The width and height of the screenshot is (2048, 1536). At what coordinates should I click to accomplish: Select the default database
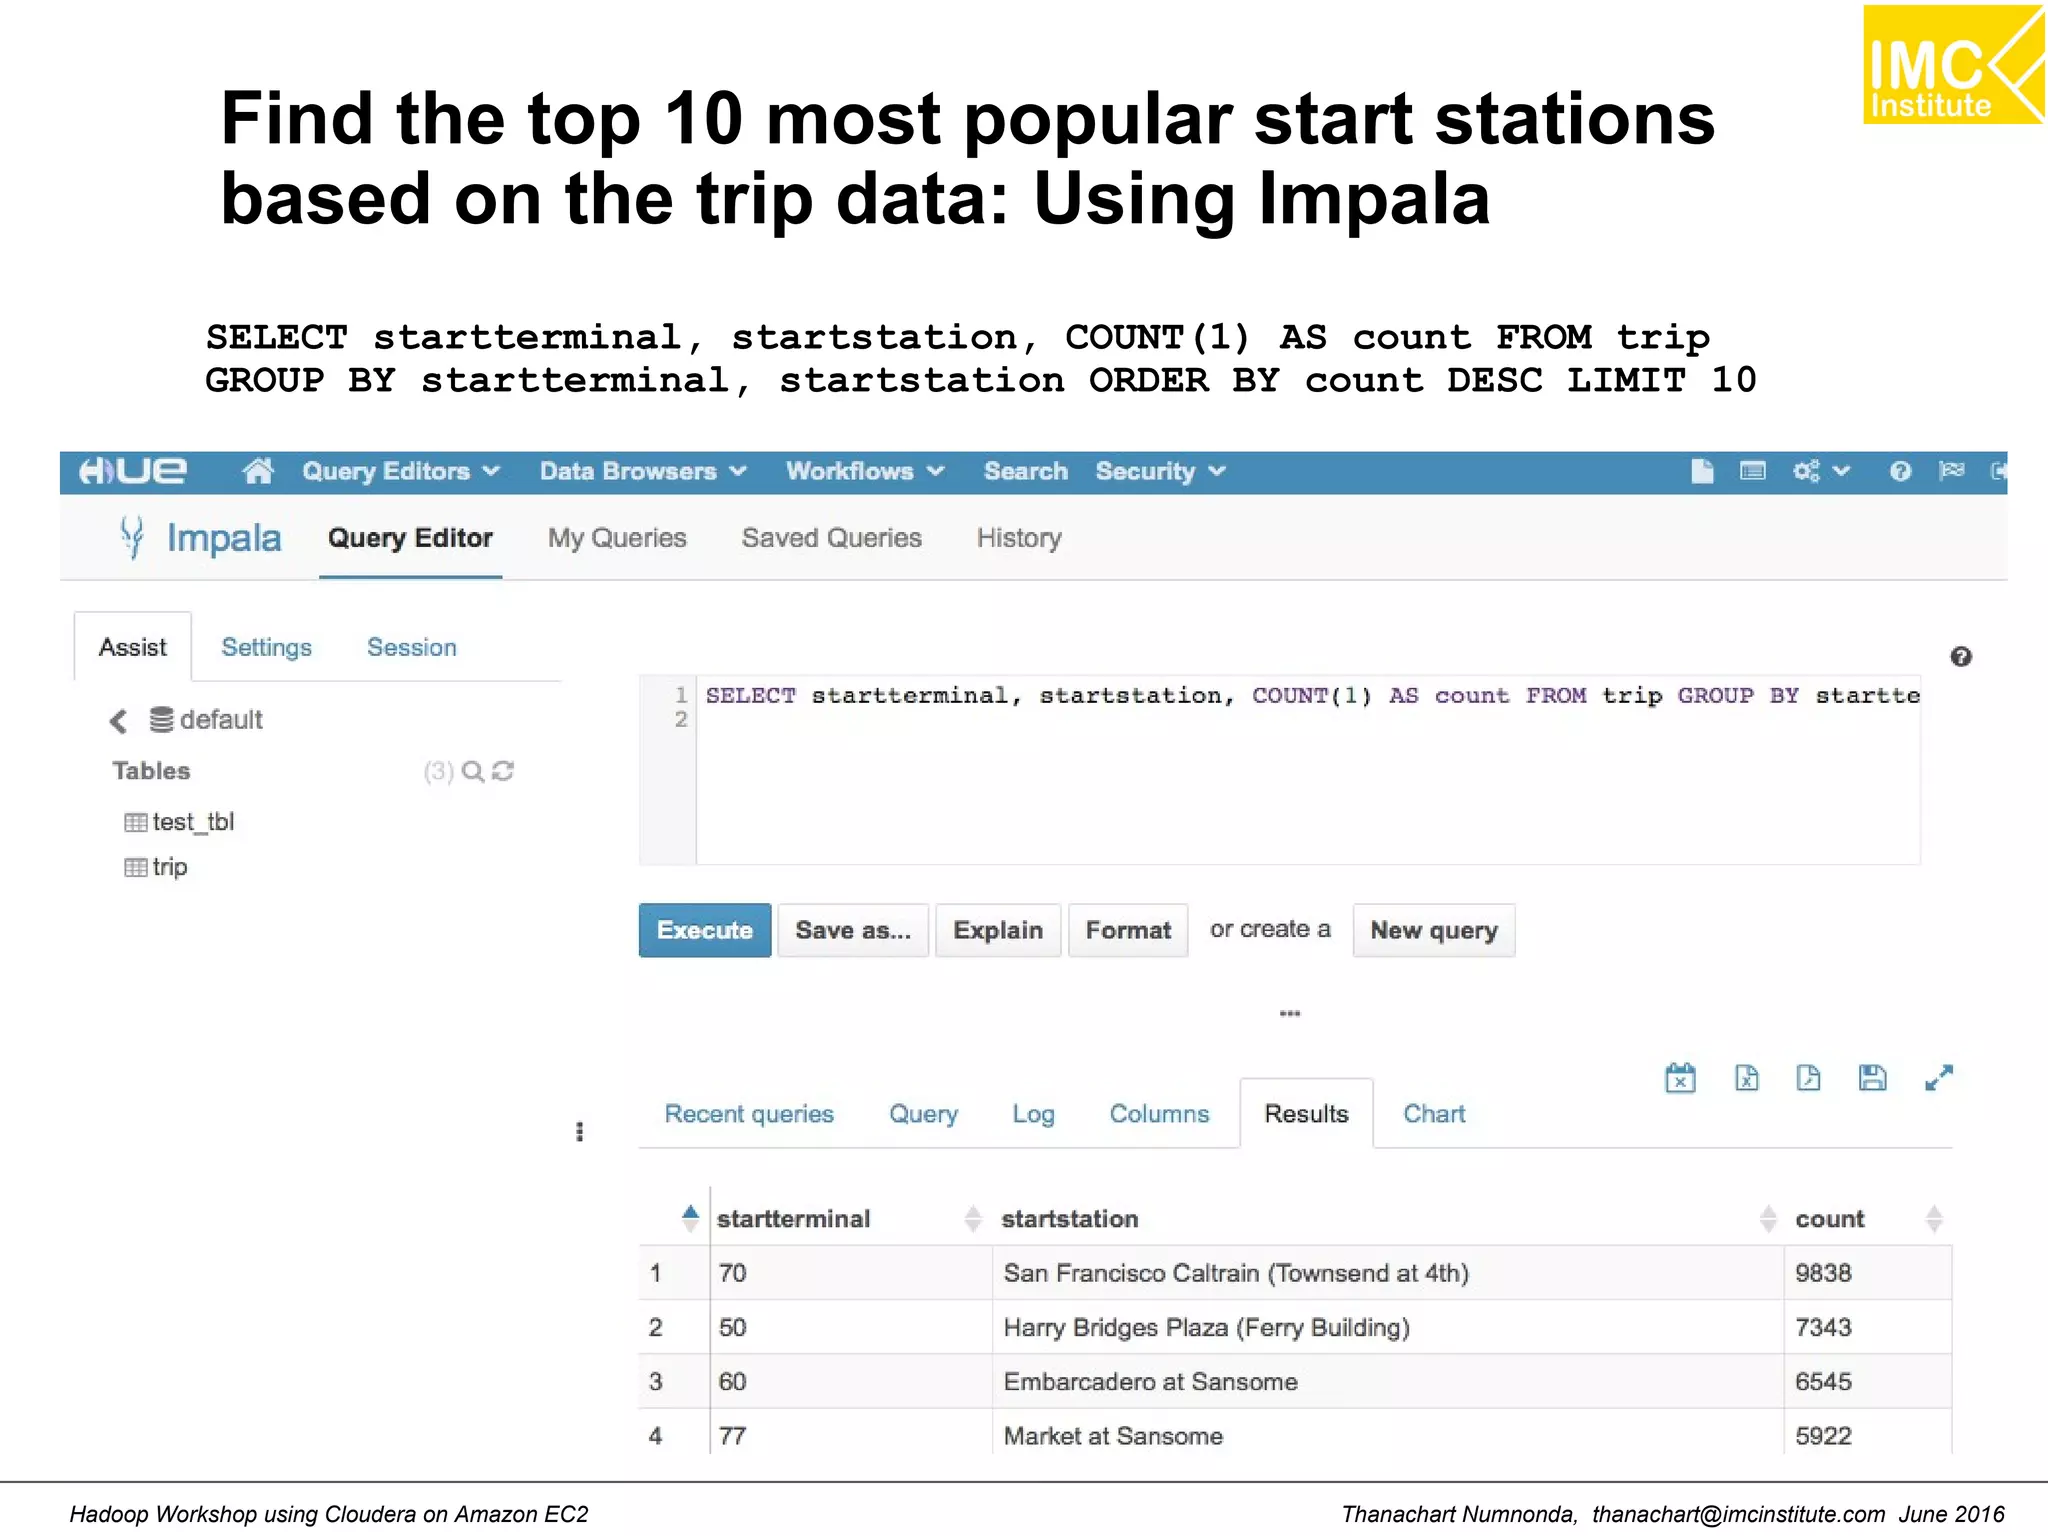pos(206,720)
